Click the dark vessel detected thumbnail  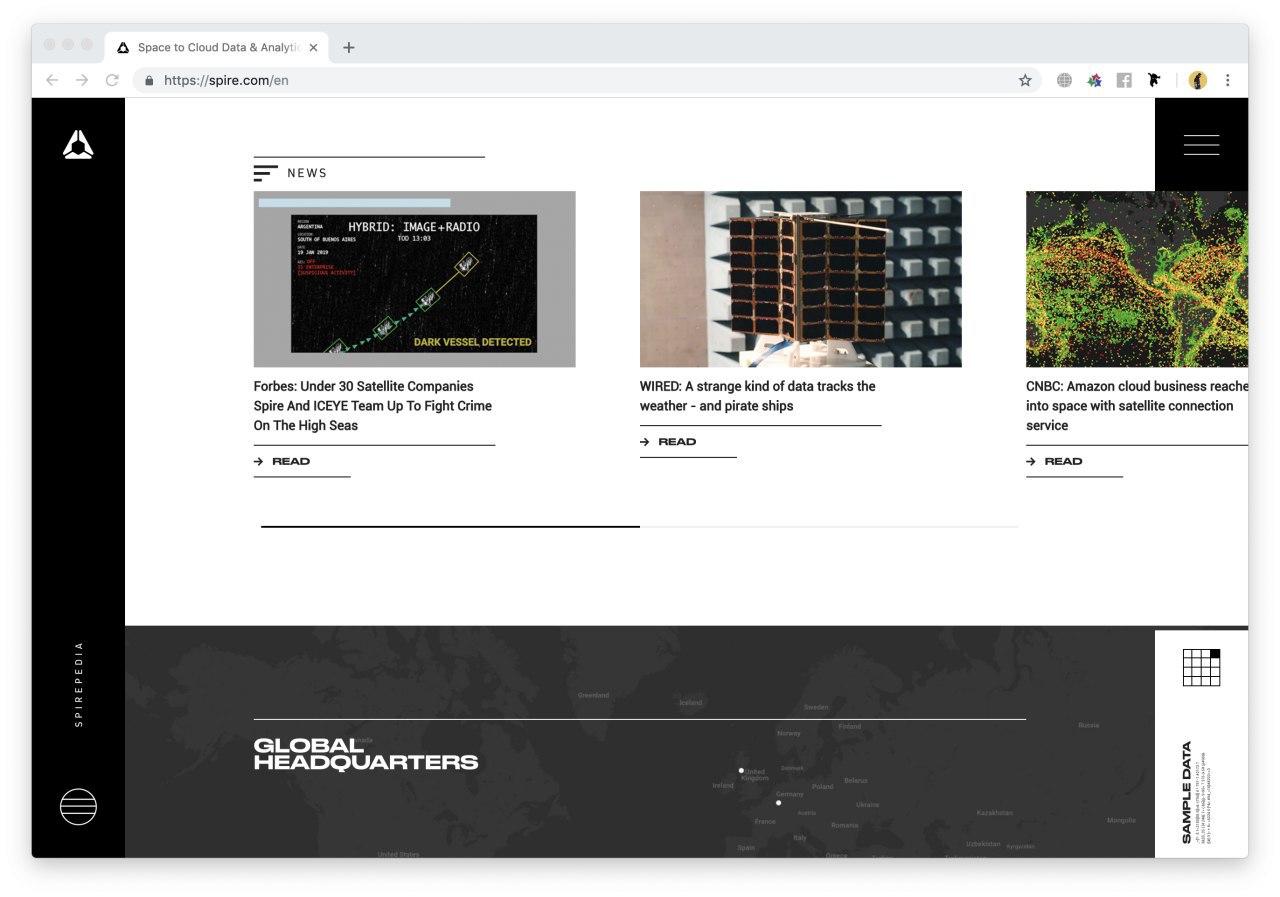pyautogui.click(x=414, y=279)
